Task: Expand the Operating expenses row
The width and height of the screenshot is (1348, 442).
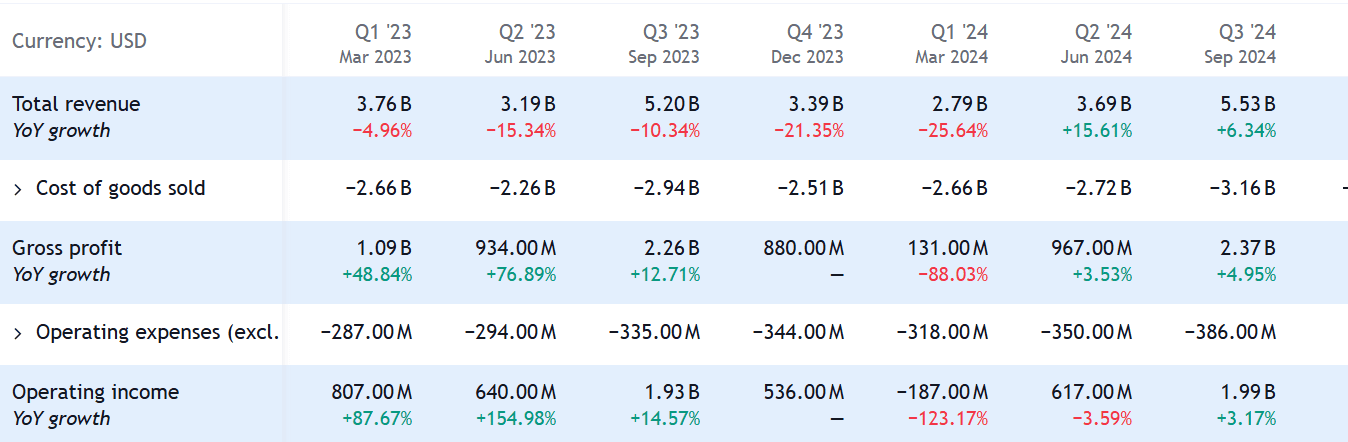Action: [x=18, y=333]
